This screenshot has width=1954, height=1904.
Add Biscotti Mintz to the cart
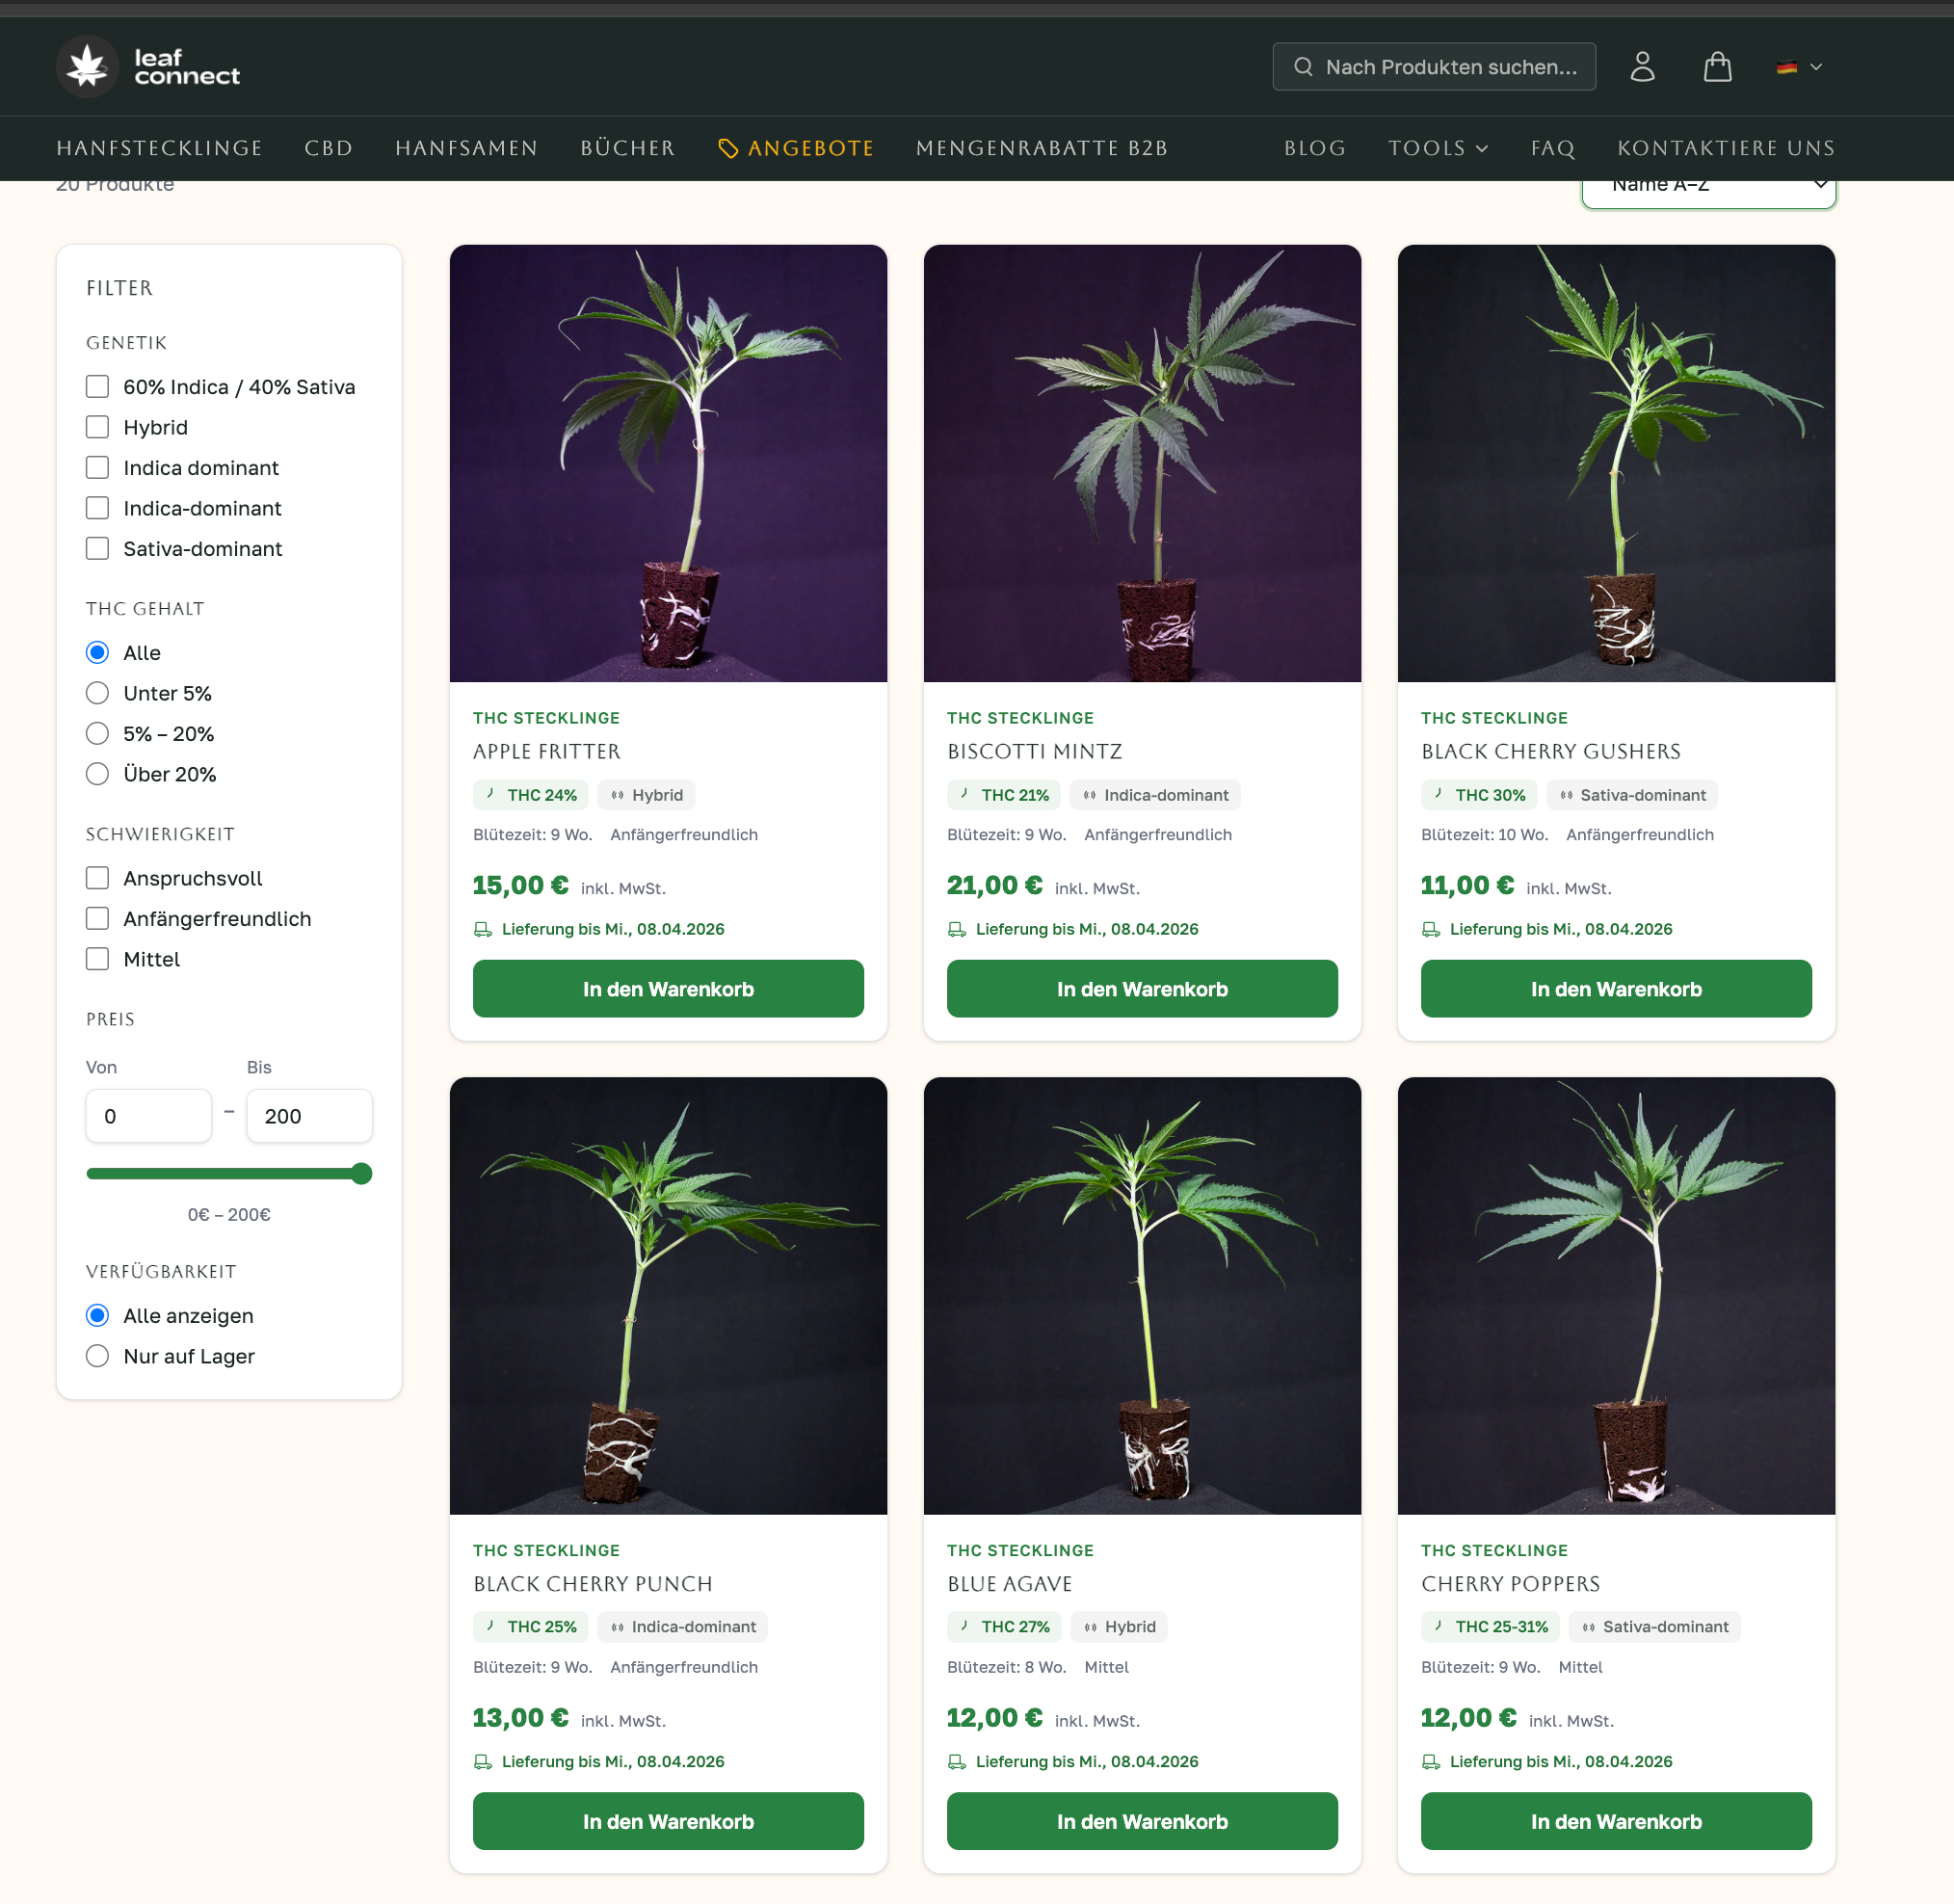1142,988
